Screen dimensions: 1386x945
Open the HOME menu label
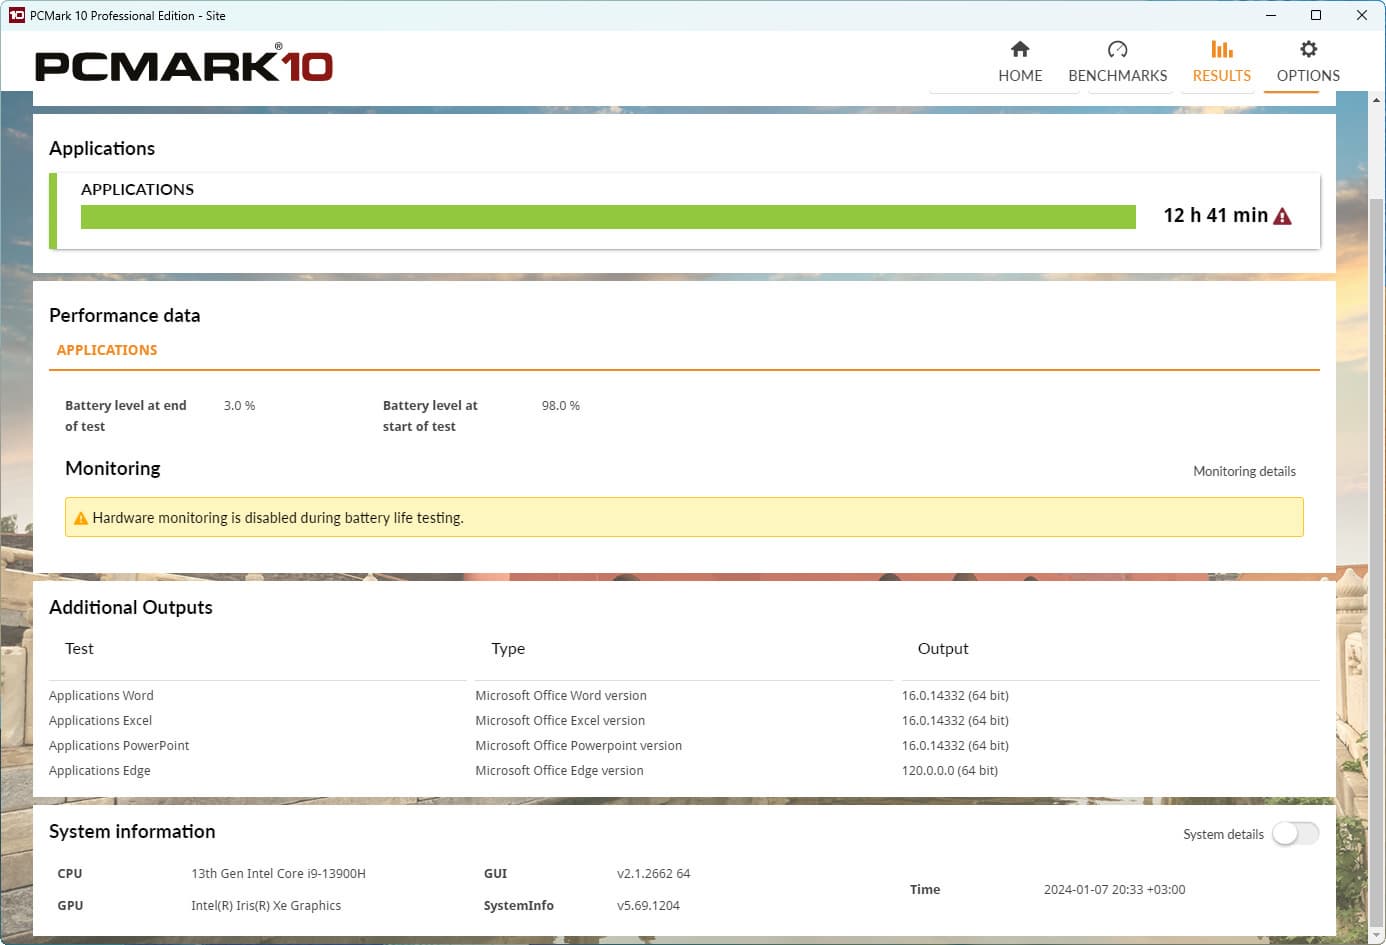pyautogui.click(x=1020, y=76)
